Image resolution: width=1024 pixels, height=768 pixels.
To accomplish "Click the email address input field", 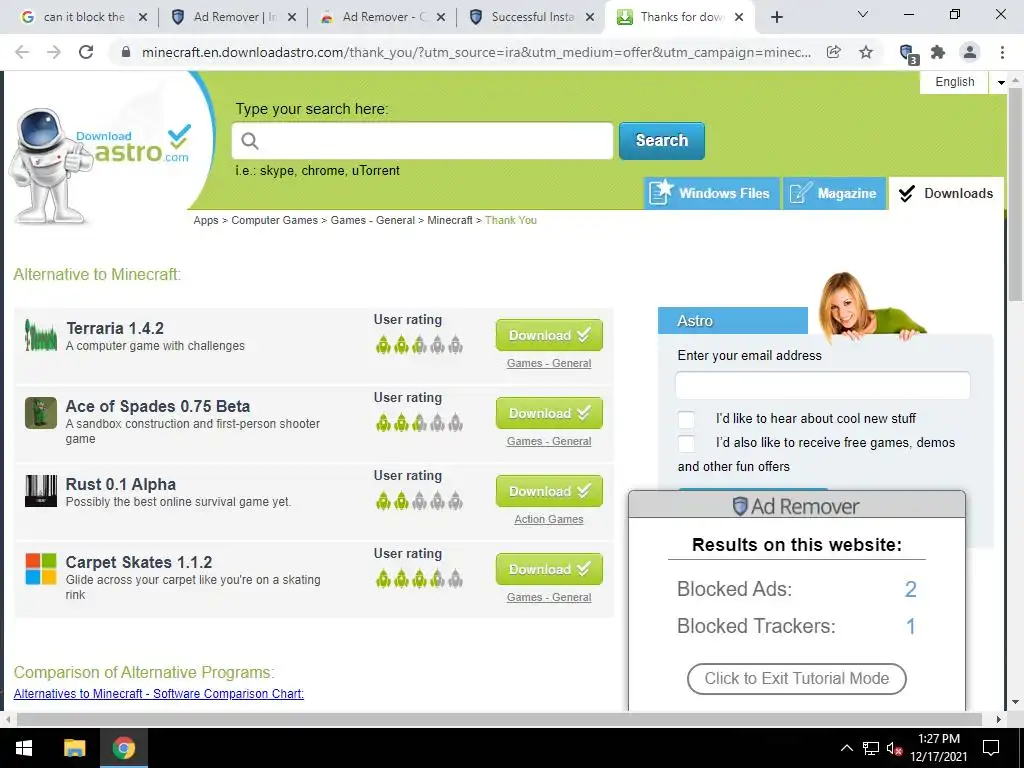I will [x=822, y=385].
